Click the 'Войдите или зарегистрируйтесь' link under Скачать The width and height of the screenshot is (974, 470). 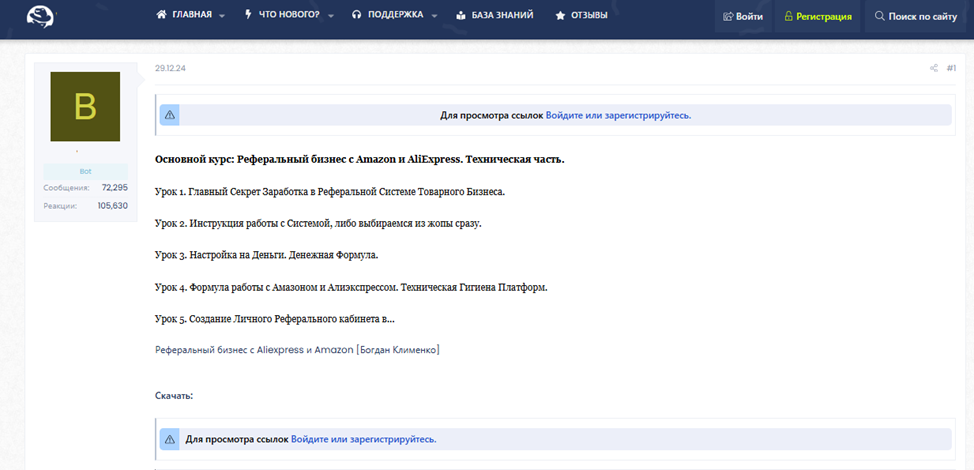[363, 439]
